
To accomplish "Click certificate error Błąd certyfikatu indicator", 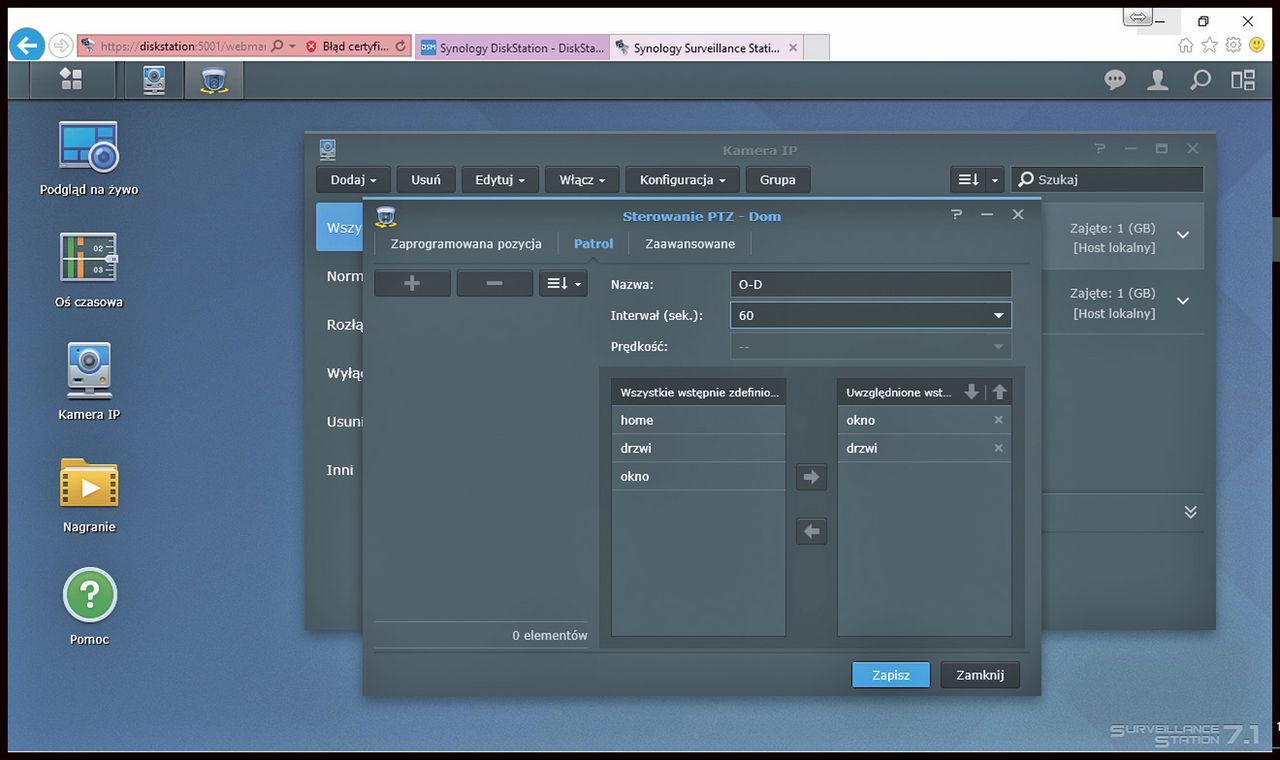I will [x=347, y=46].
